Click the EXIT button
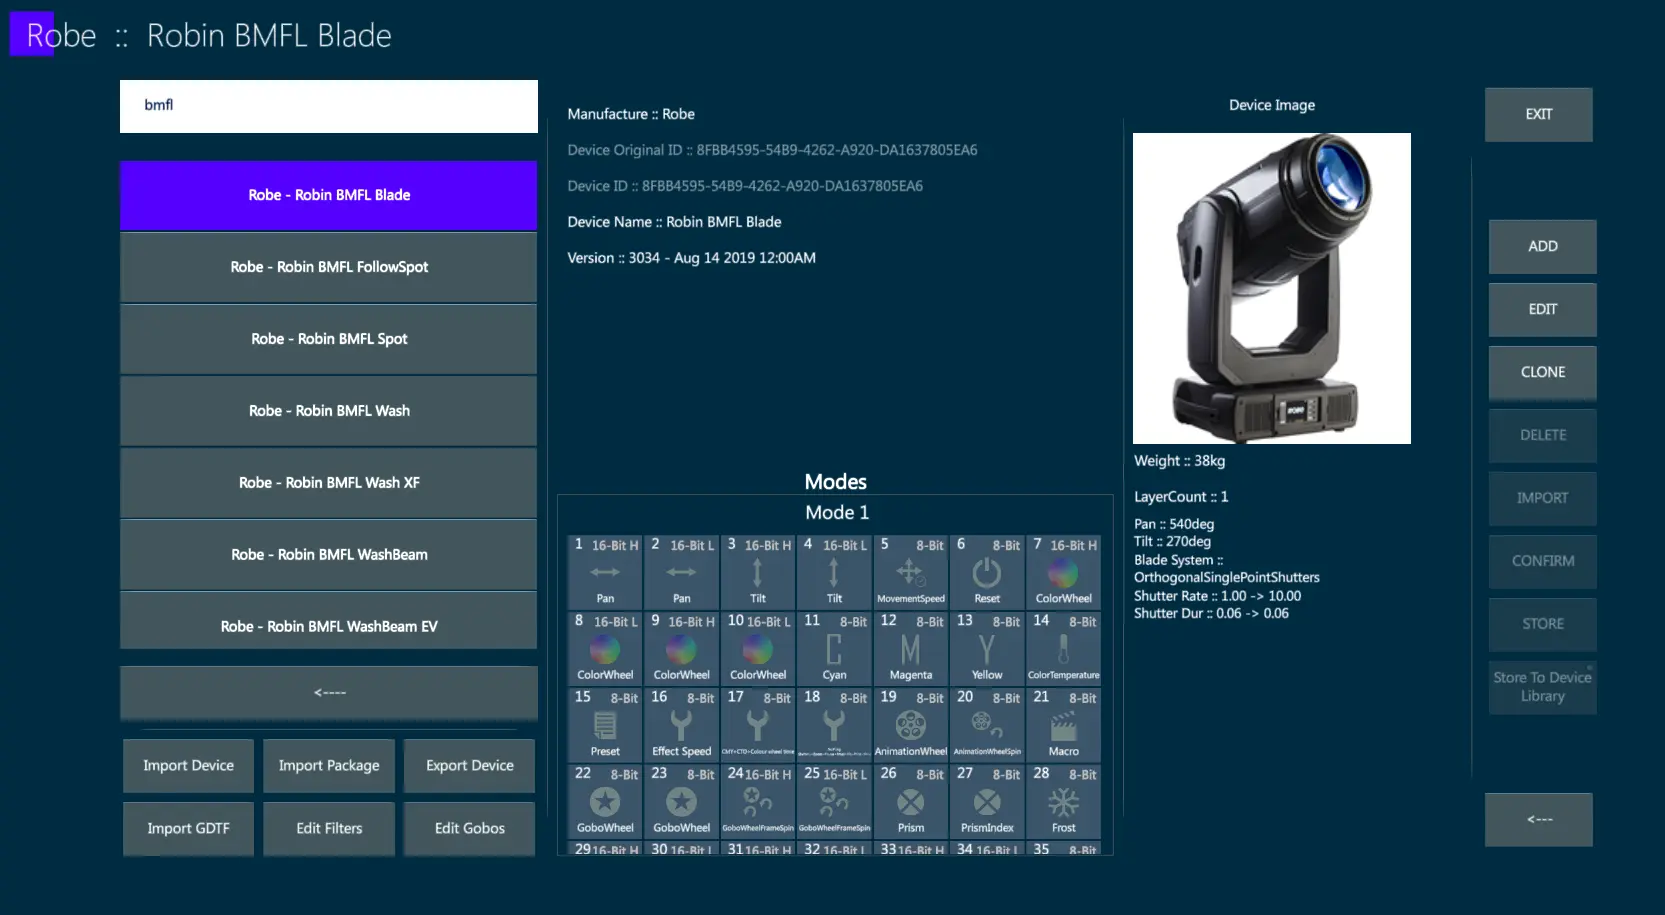 1539,115
